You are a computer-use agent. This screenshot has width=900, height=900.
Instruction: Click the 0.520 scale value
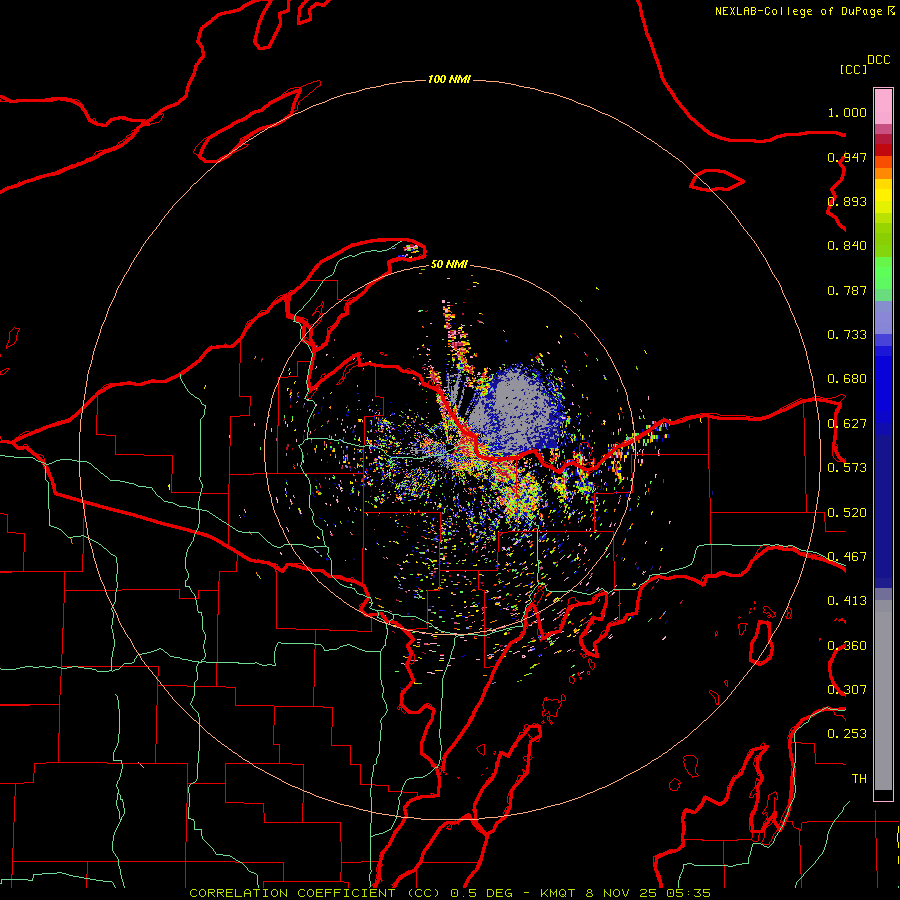click(x=847, y=513)
